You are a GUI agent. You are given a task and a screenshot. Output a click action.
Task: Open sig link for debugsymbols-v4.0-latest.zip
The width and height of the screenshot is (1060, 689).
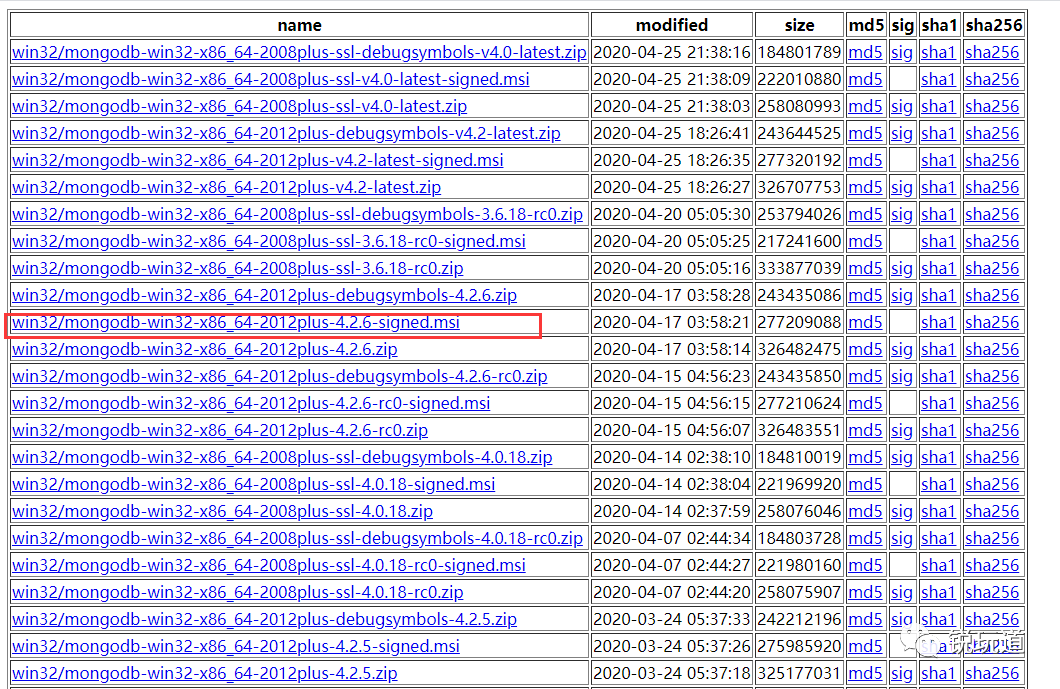click(902, 52)
